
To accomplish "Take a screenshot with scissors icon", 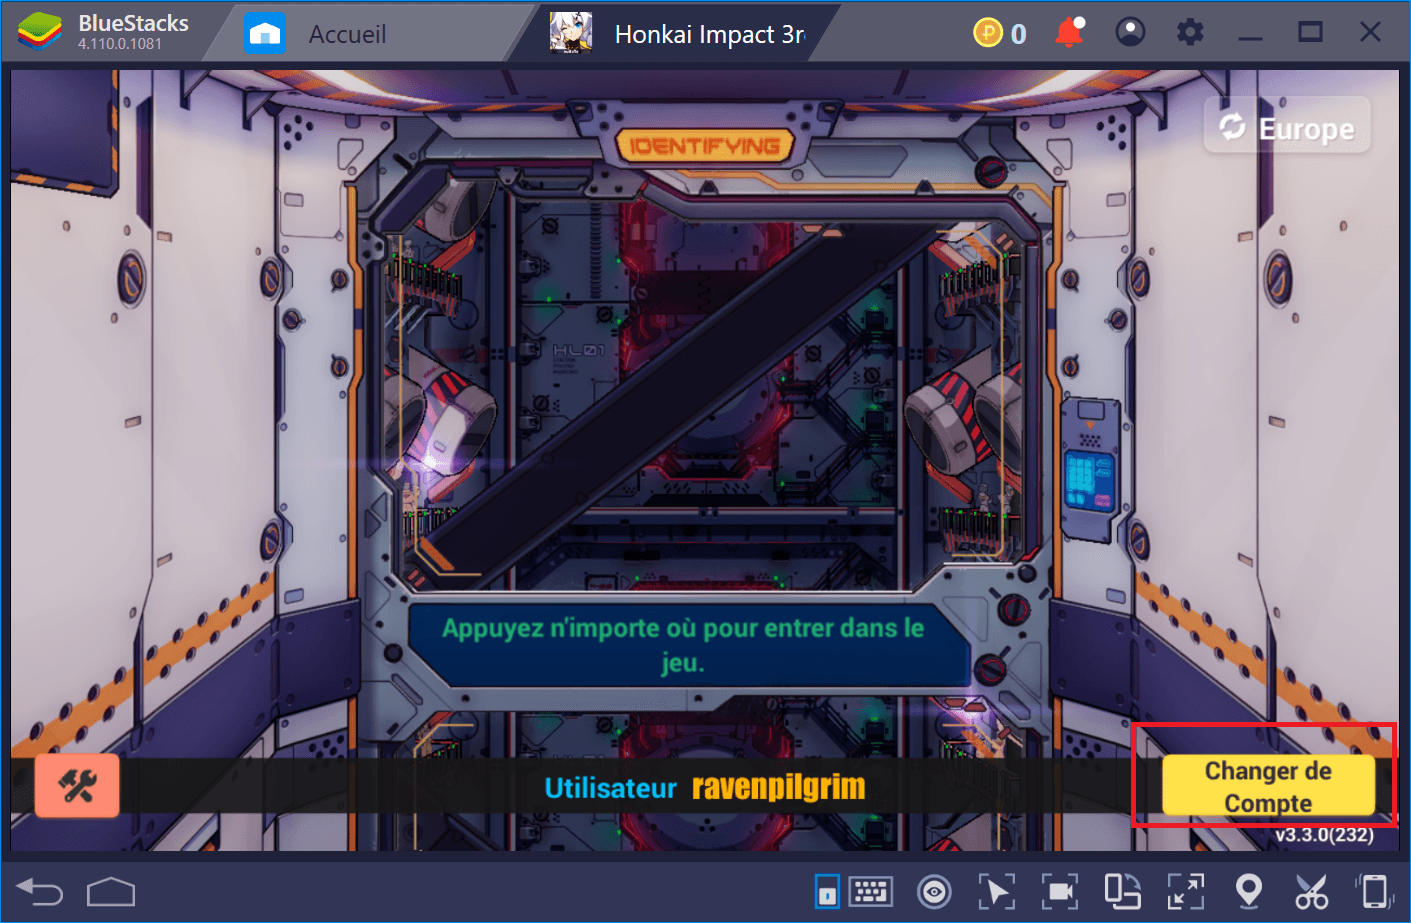I will 1311,892.
